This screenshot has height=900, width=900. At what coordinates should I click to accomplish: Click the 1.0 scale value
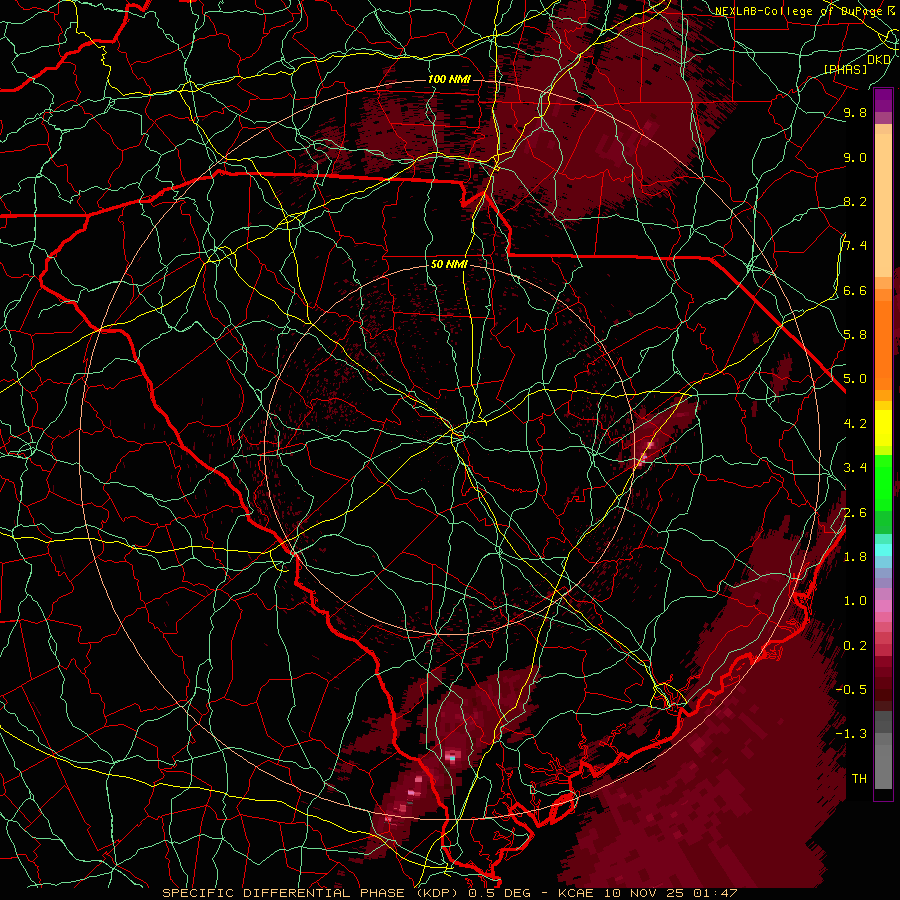pos(855,601)
